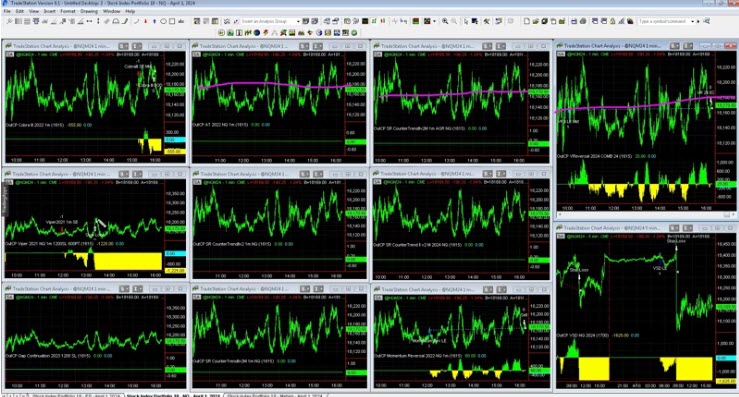The image size is (739, 397).
Task: Click the open folder icon
Action: (x=535, y=21)
